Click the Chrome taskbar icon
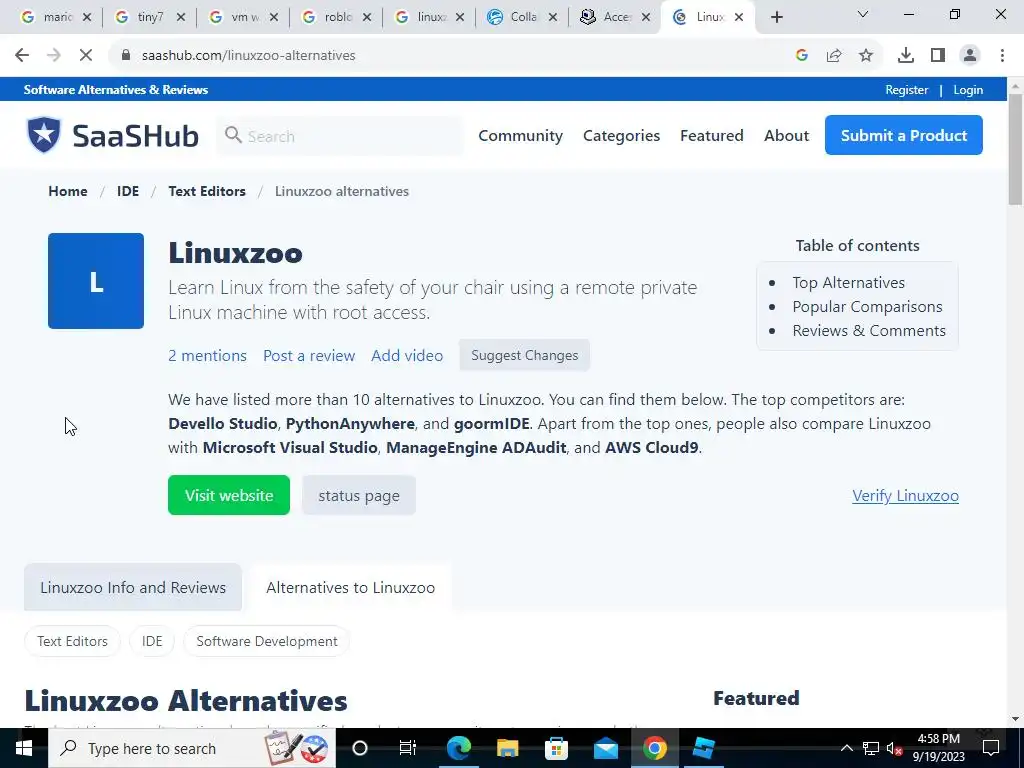1024x768 pixels. [654, 748]
